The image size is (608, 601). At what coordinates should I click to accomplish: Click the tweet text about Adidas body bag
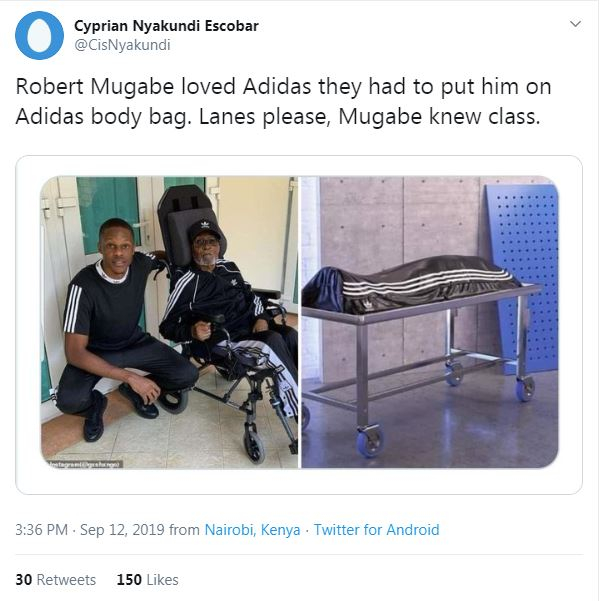[x=283, y=102]
